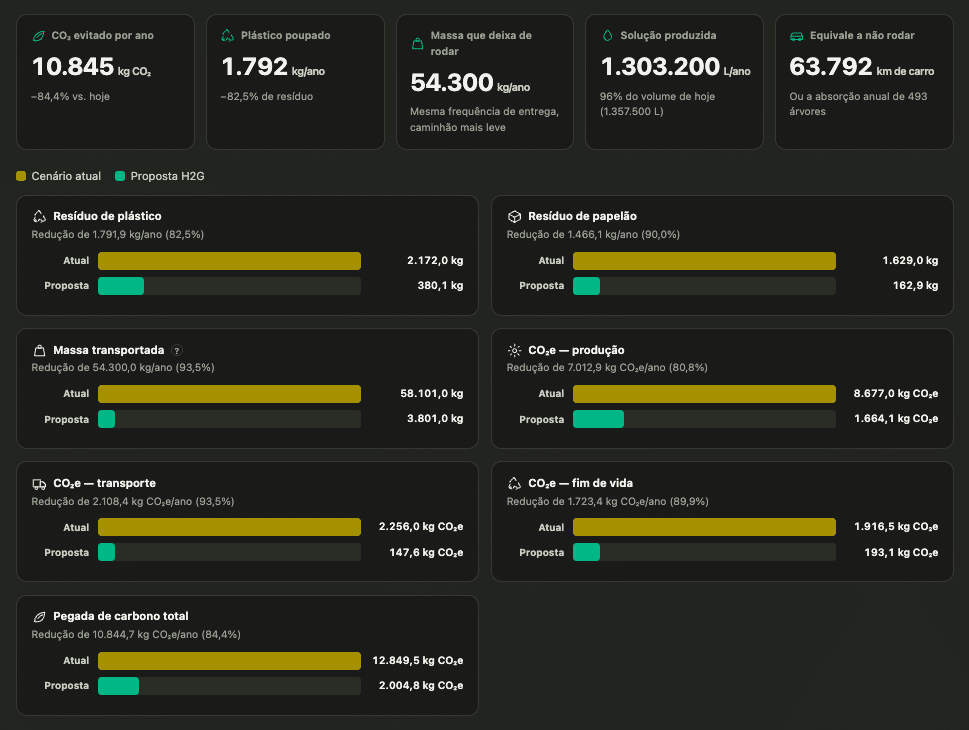Click the Atual bar in CO₂e — transporte
This screenshot has height=730, width=969.
229,527
